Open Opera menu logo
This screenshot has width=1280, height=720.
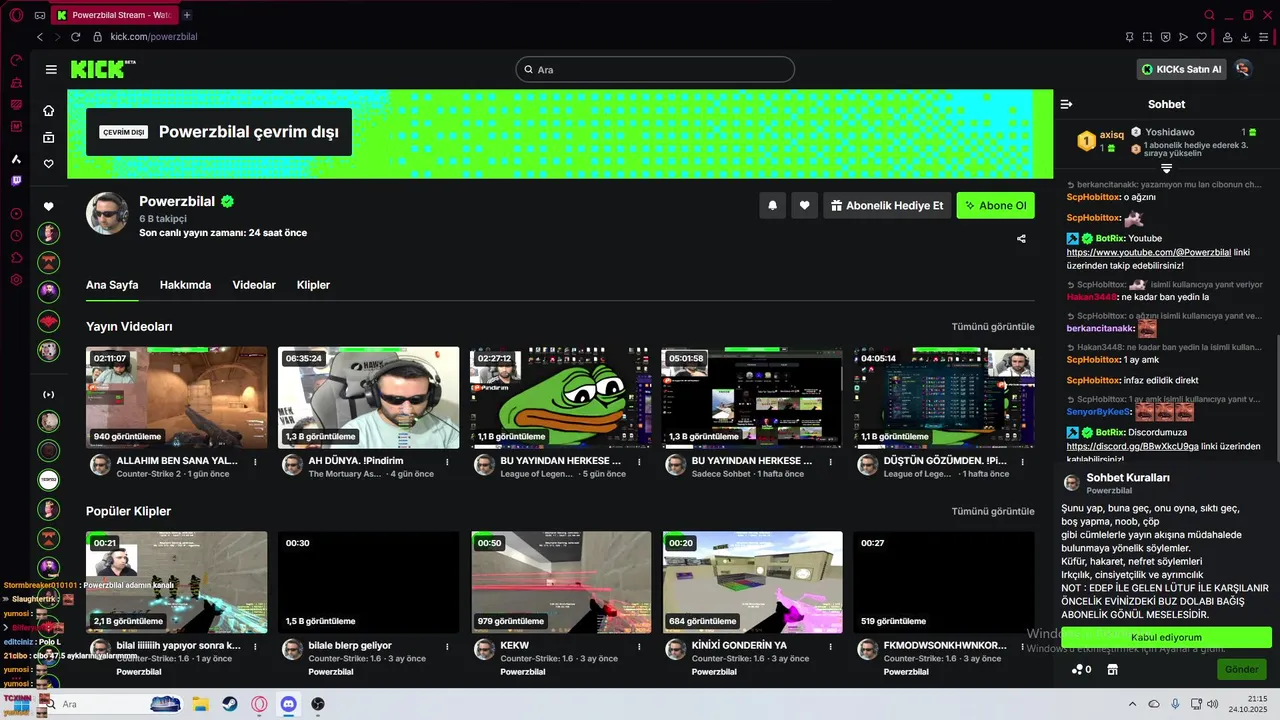click(16, 15)
